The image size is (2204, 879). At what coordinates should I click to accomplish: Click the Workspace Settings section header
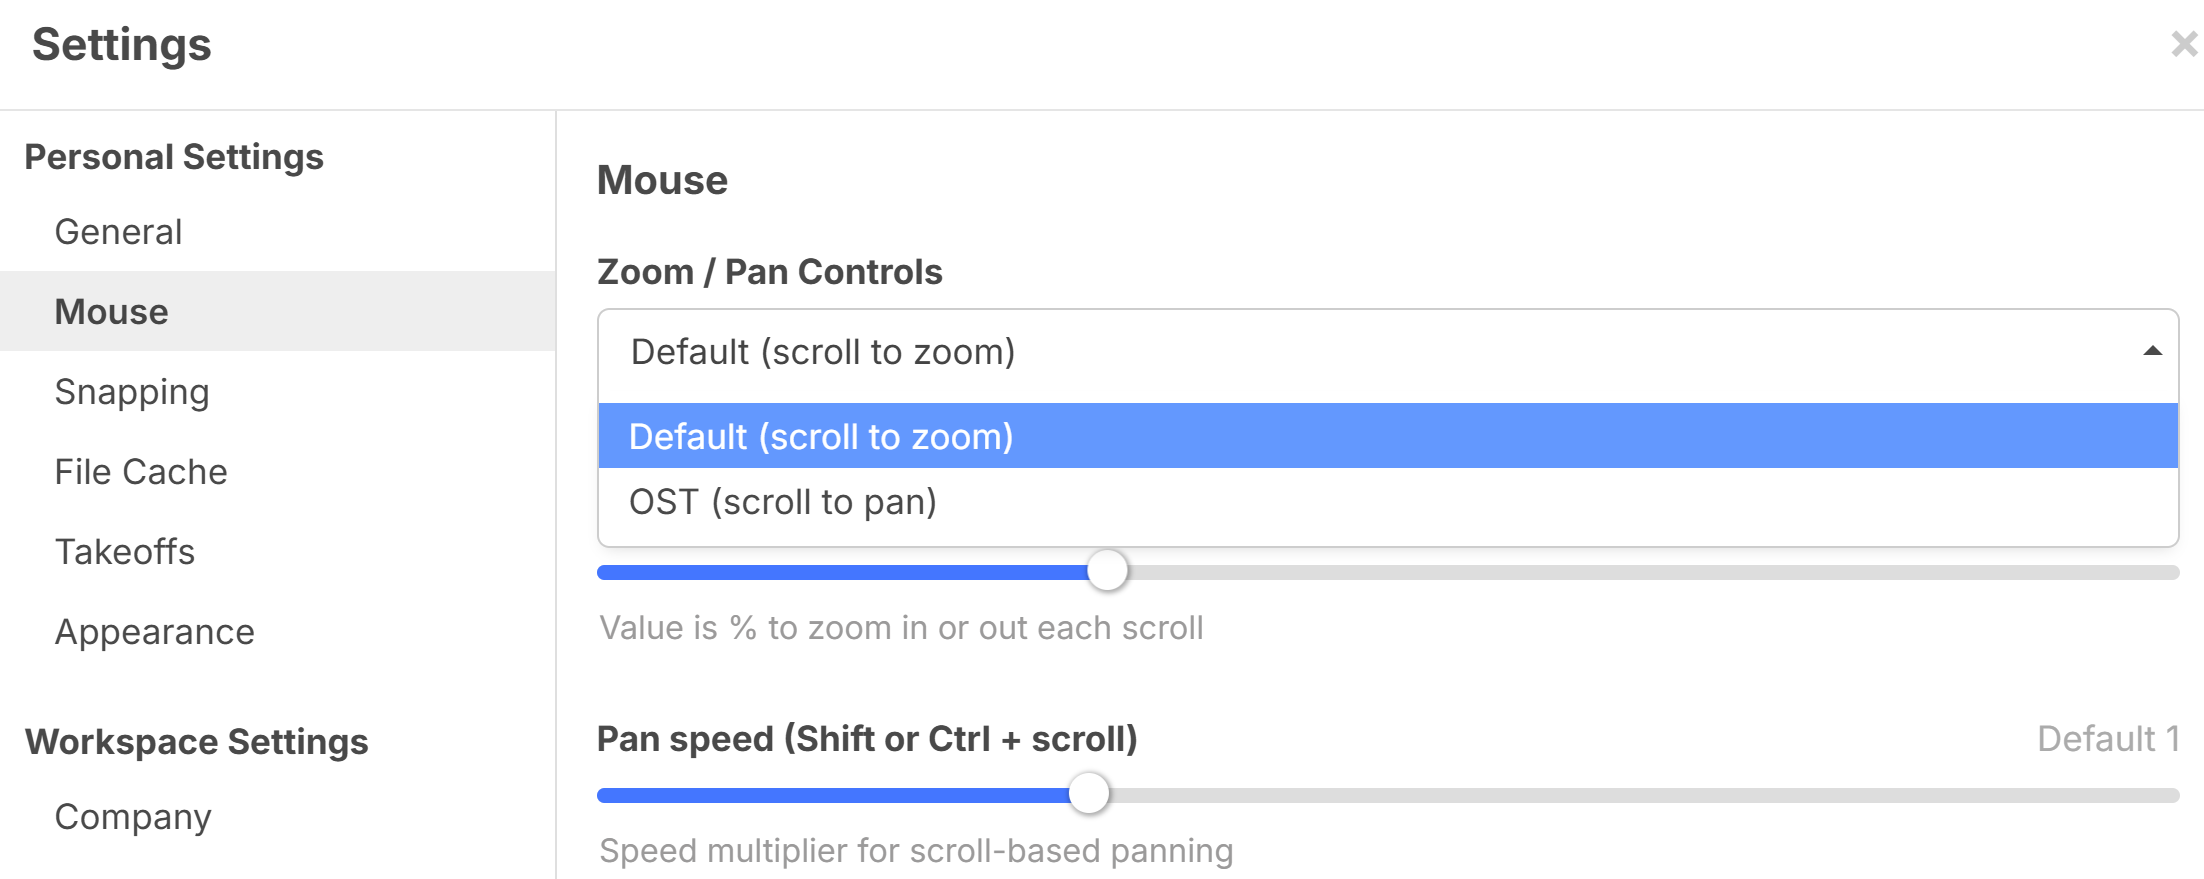197,742
